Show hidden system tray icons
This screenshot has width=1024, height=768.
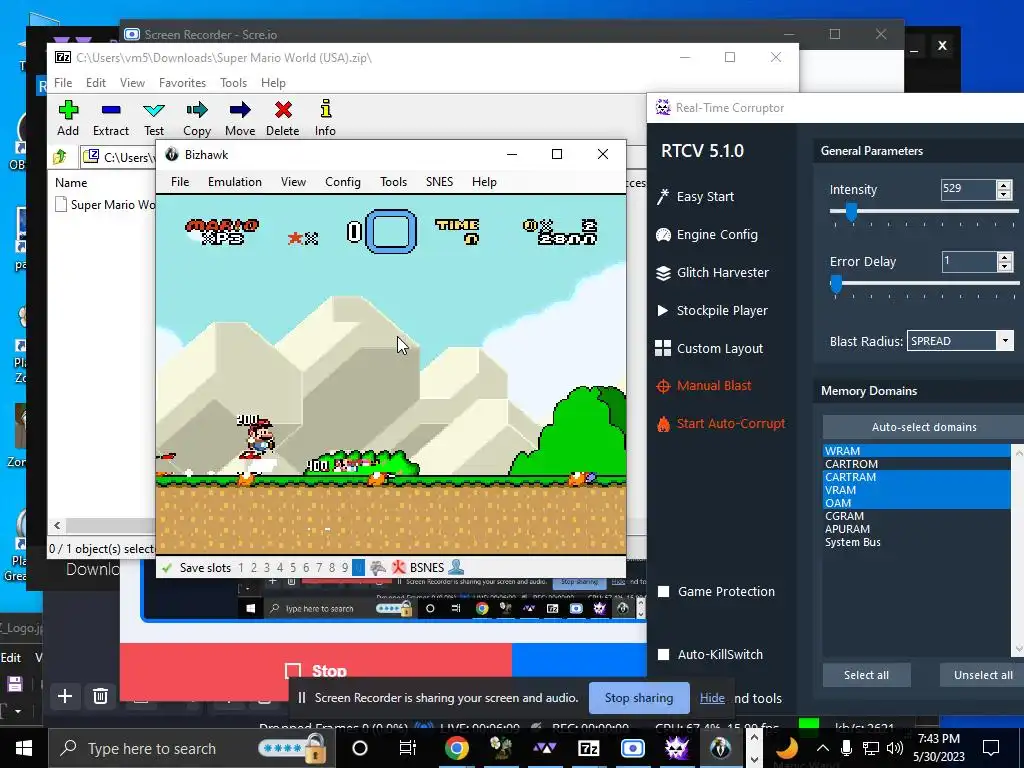click(823, 748)
